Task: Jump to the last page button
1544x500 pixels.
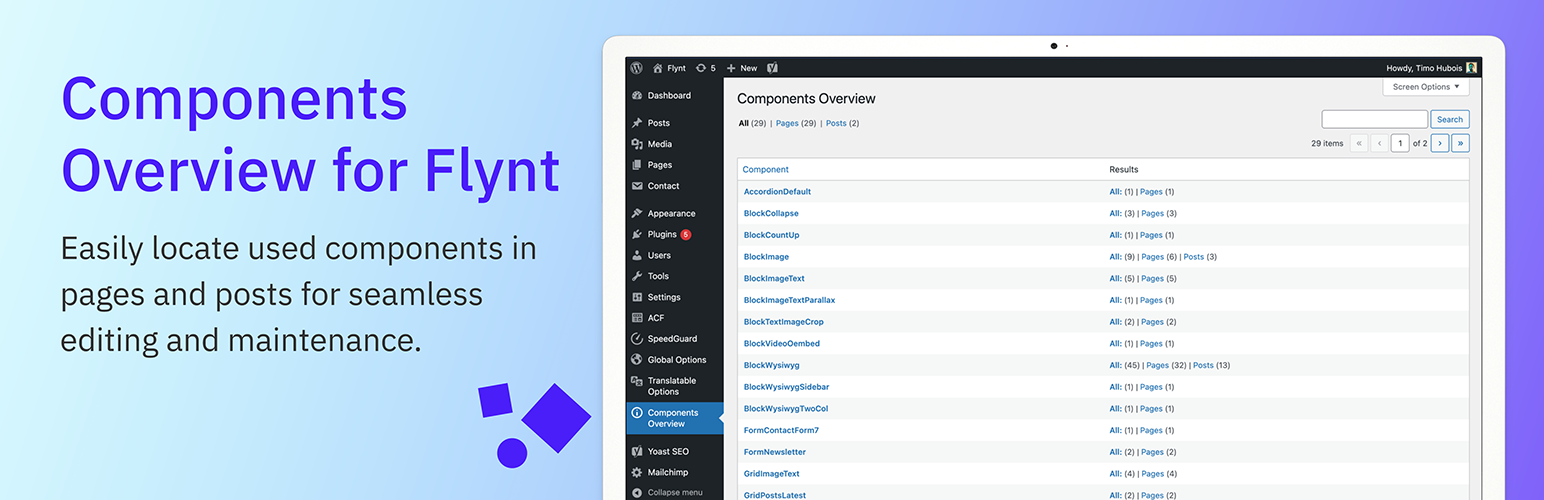Action: (1460, 143)
